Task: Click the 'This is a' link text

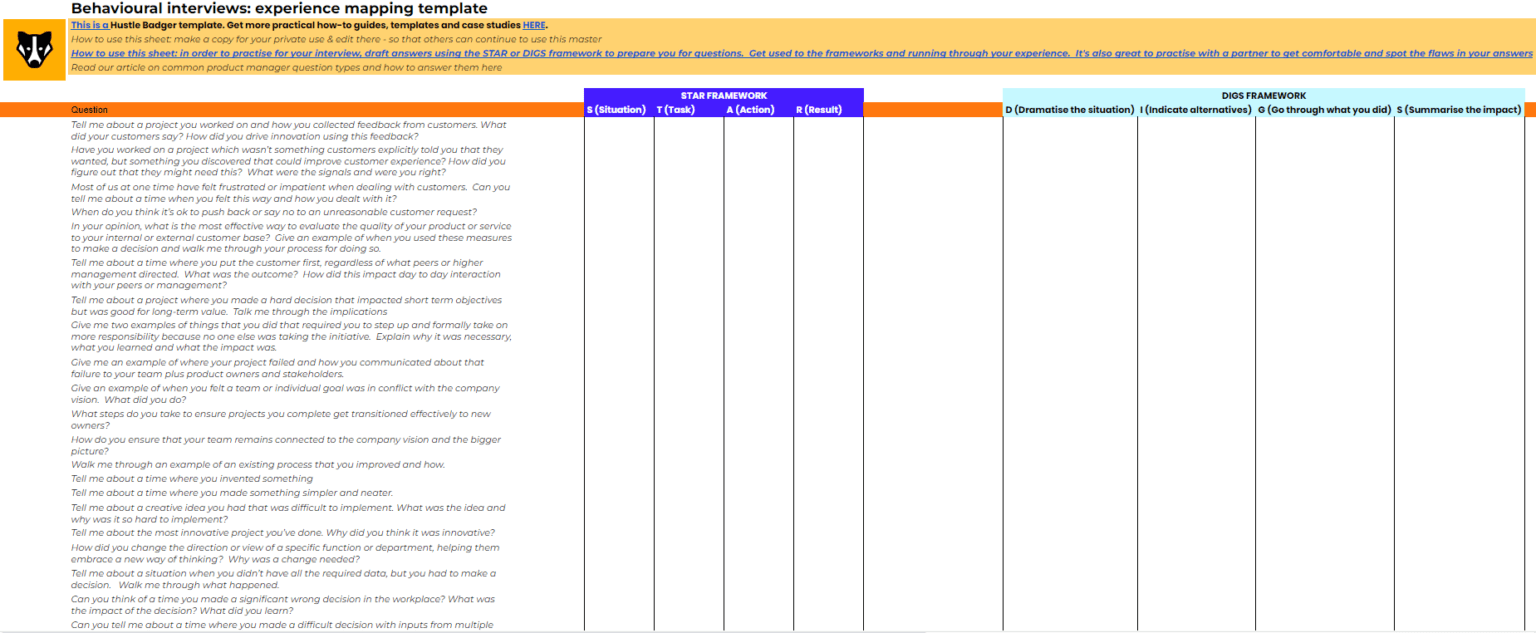Action: tap(90, 25)
